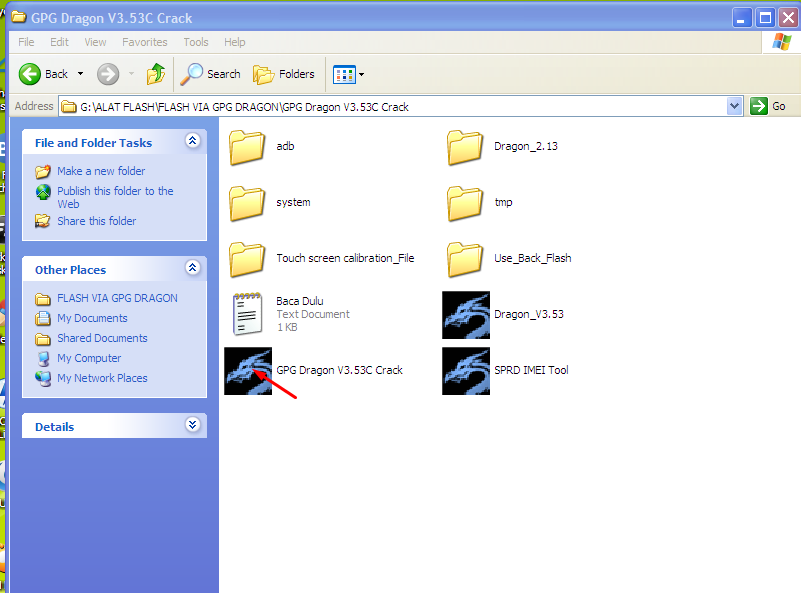This screenshot has height=593, width=801.
Task: Select the 'Use_Back_Flash' folder name
Action: [x=533, y=258]
